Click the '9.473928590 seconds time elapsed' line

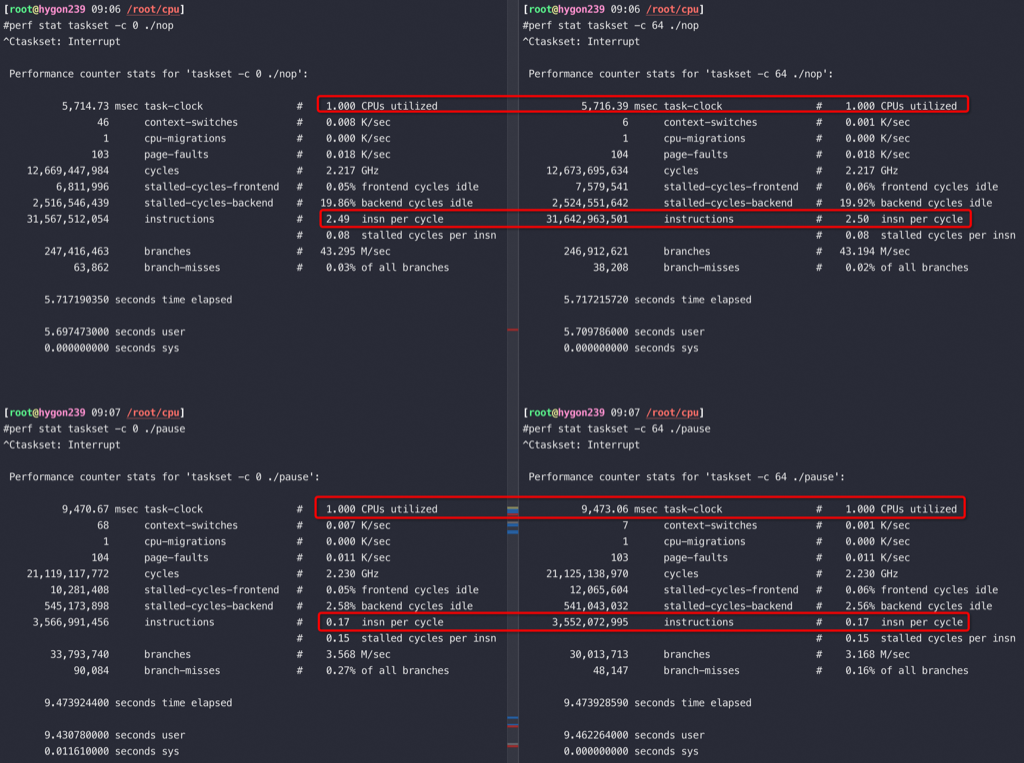click(657, 703)
